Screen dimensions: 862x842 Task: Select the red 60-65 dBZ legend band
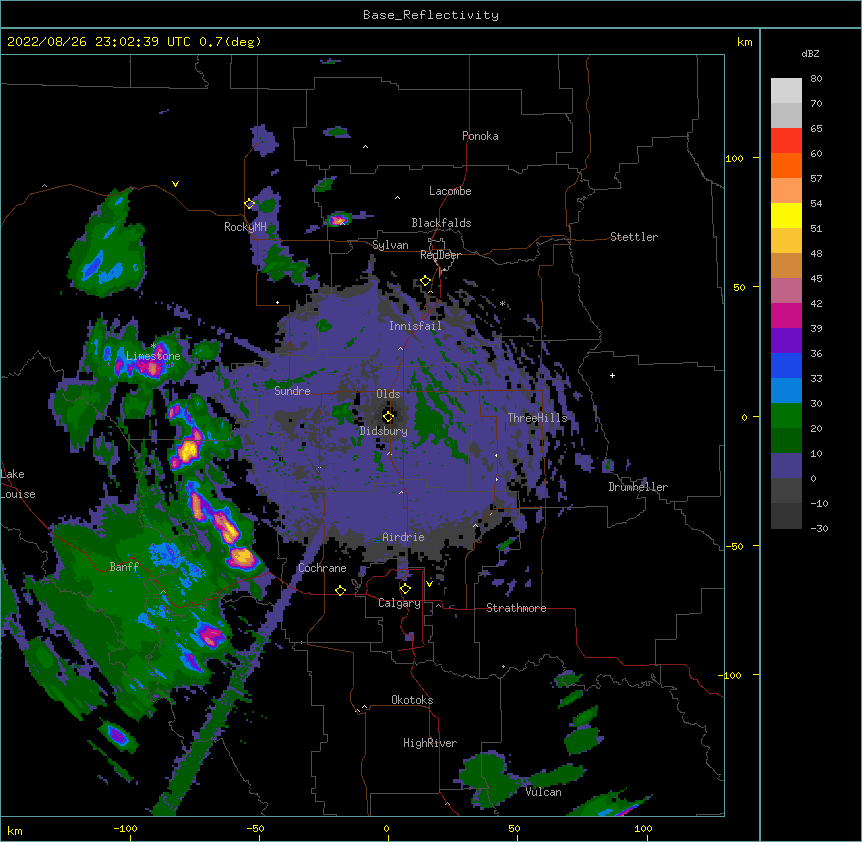[x=786, y=141]
